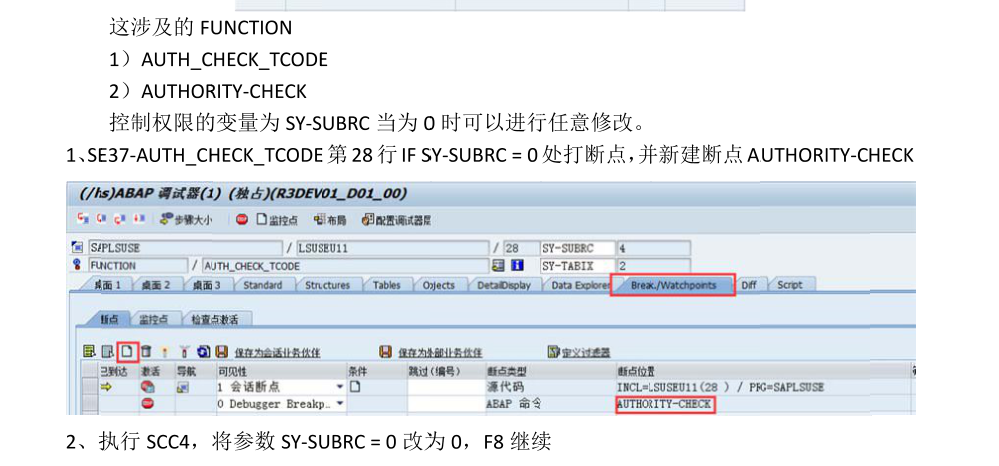Click the trash delete breakpoint icon

pos(147,352)
